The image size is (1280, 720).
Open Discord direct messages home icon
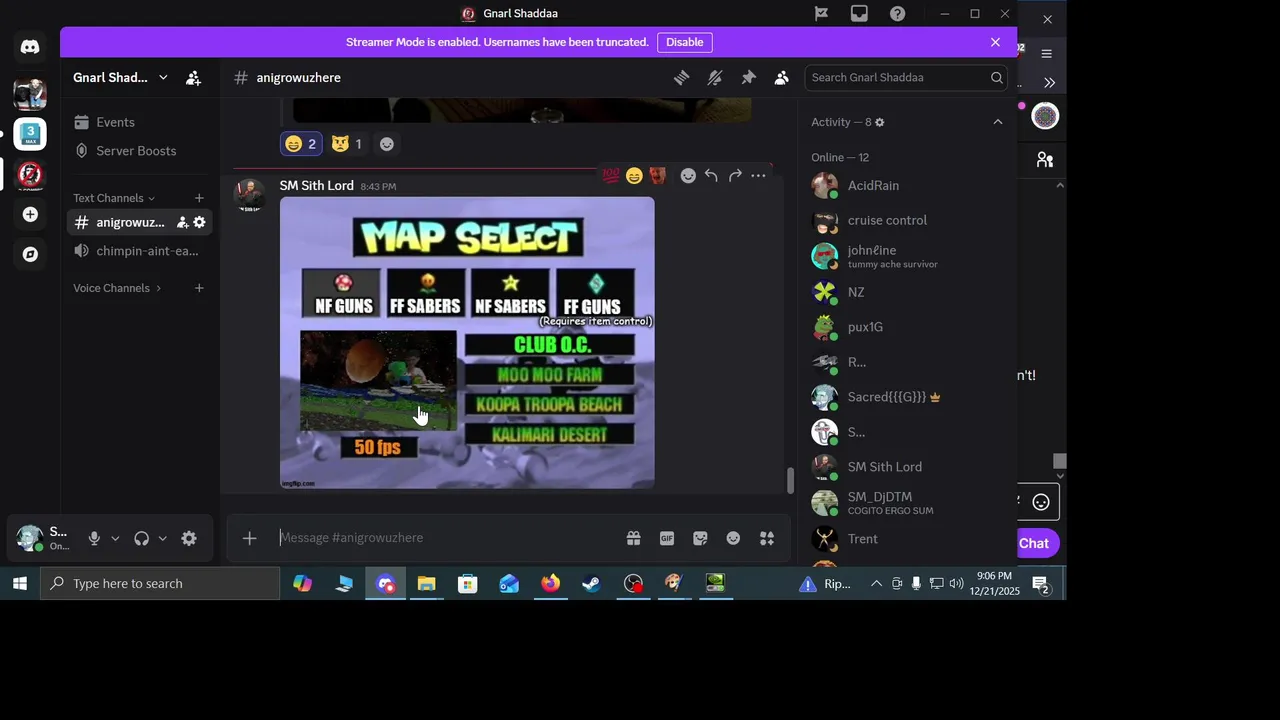point(30,47)
